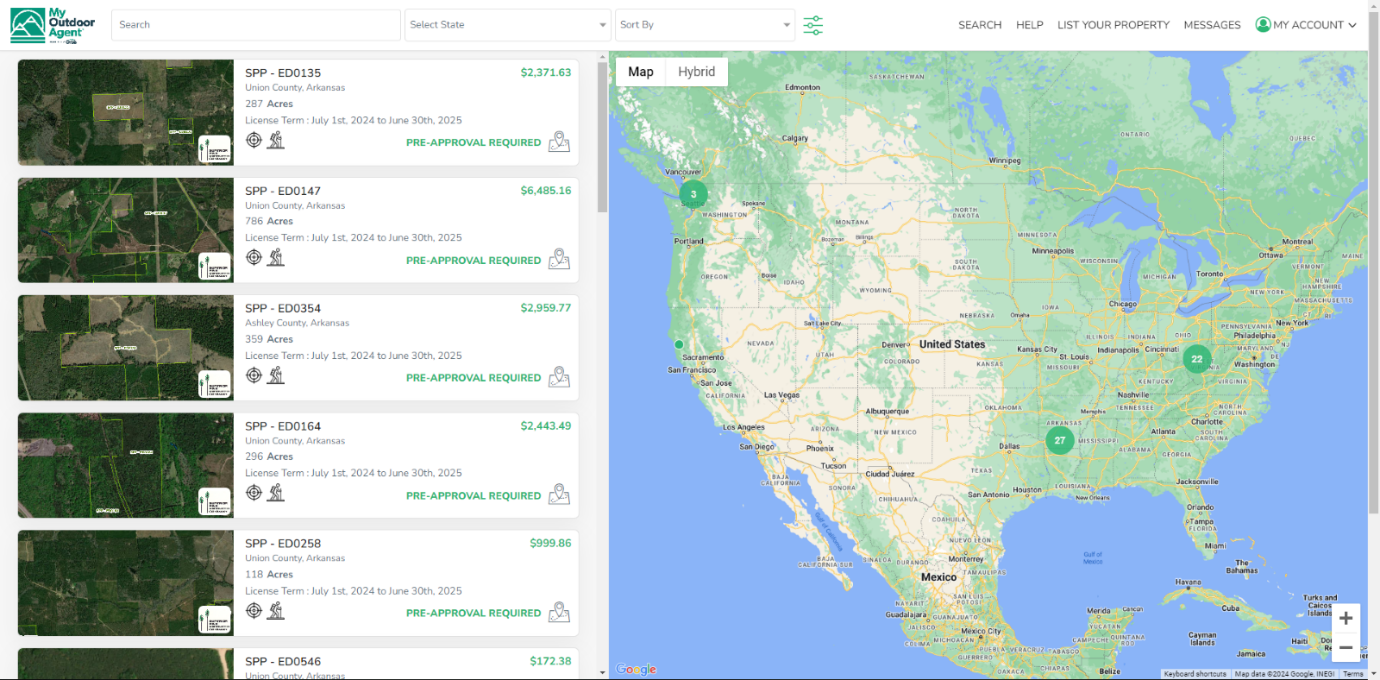Expand the My Account menu
The image size is (1380, 680).
[x=1306, y=25]
